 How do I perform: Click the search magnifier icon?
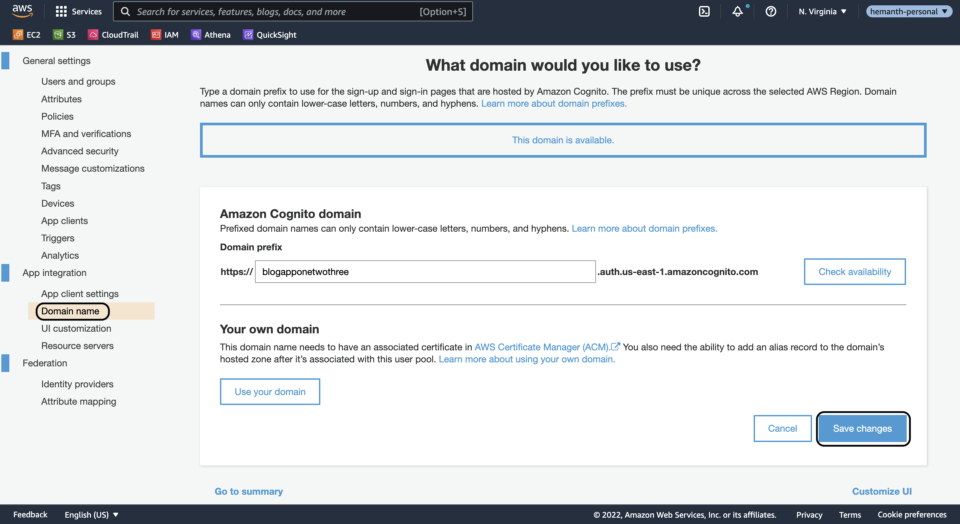[x=125, y=12]
